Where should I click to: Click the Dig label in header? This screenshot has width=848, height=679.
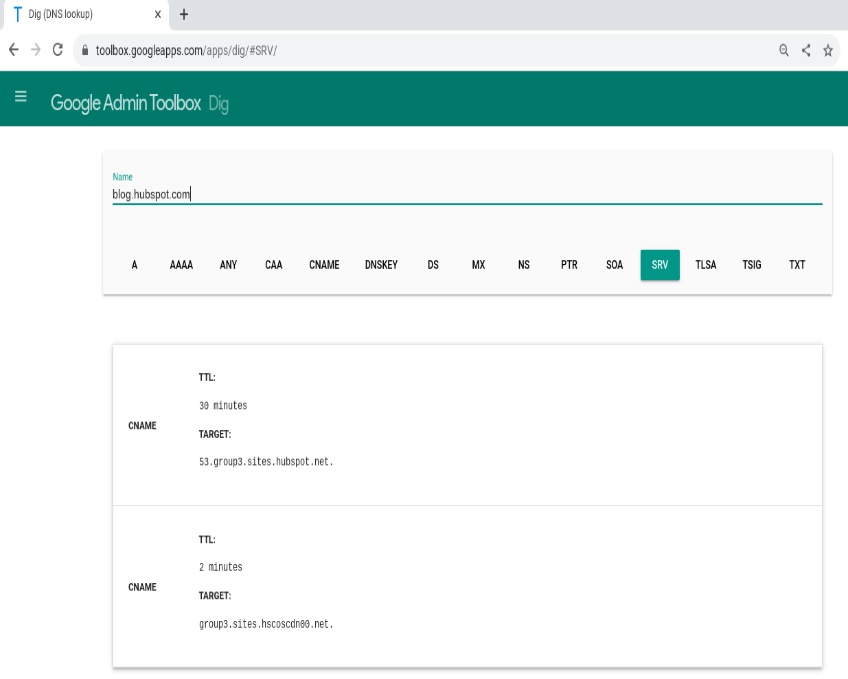click(x=218, y=104)
